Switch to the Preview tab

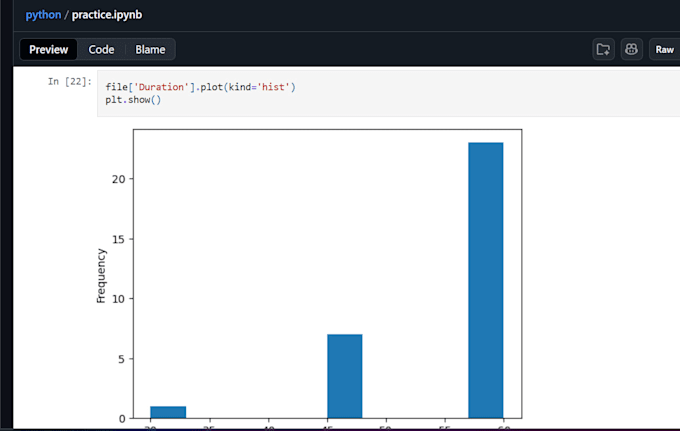49,49
